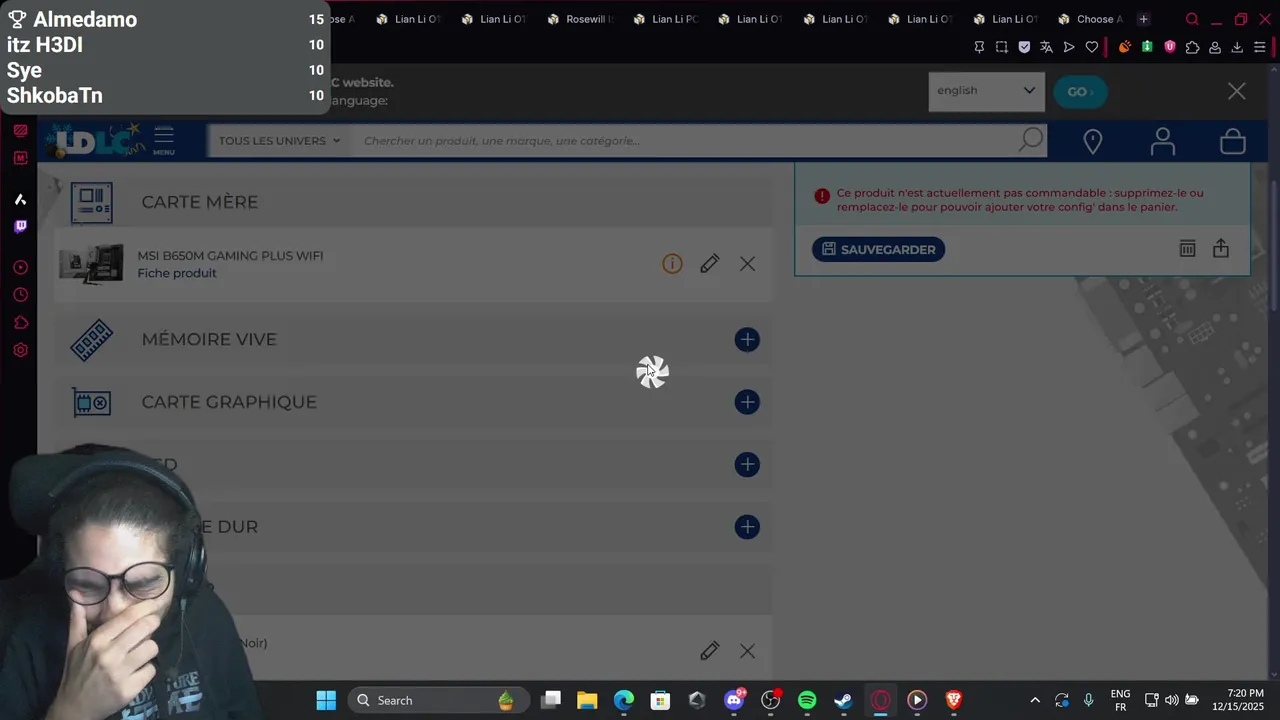The height and width of the screenshot is (720, 1280).
Task: Open sidebar player icon
Action: point(20,268)
